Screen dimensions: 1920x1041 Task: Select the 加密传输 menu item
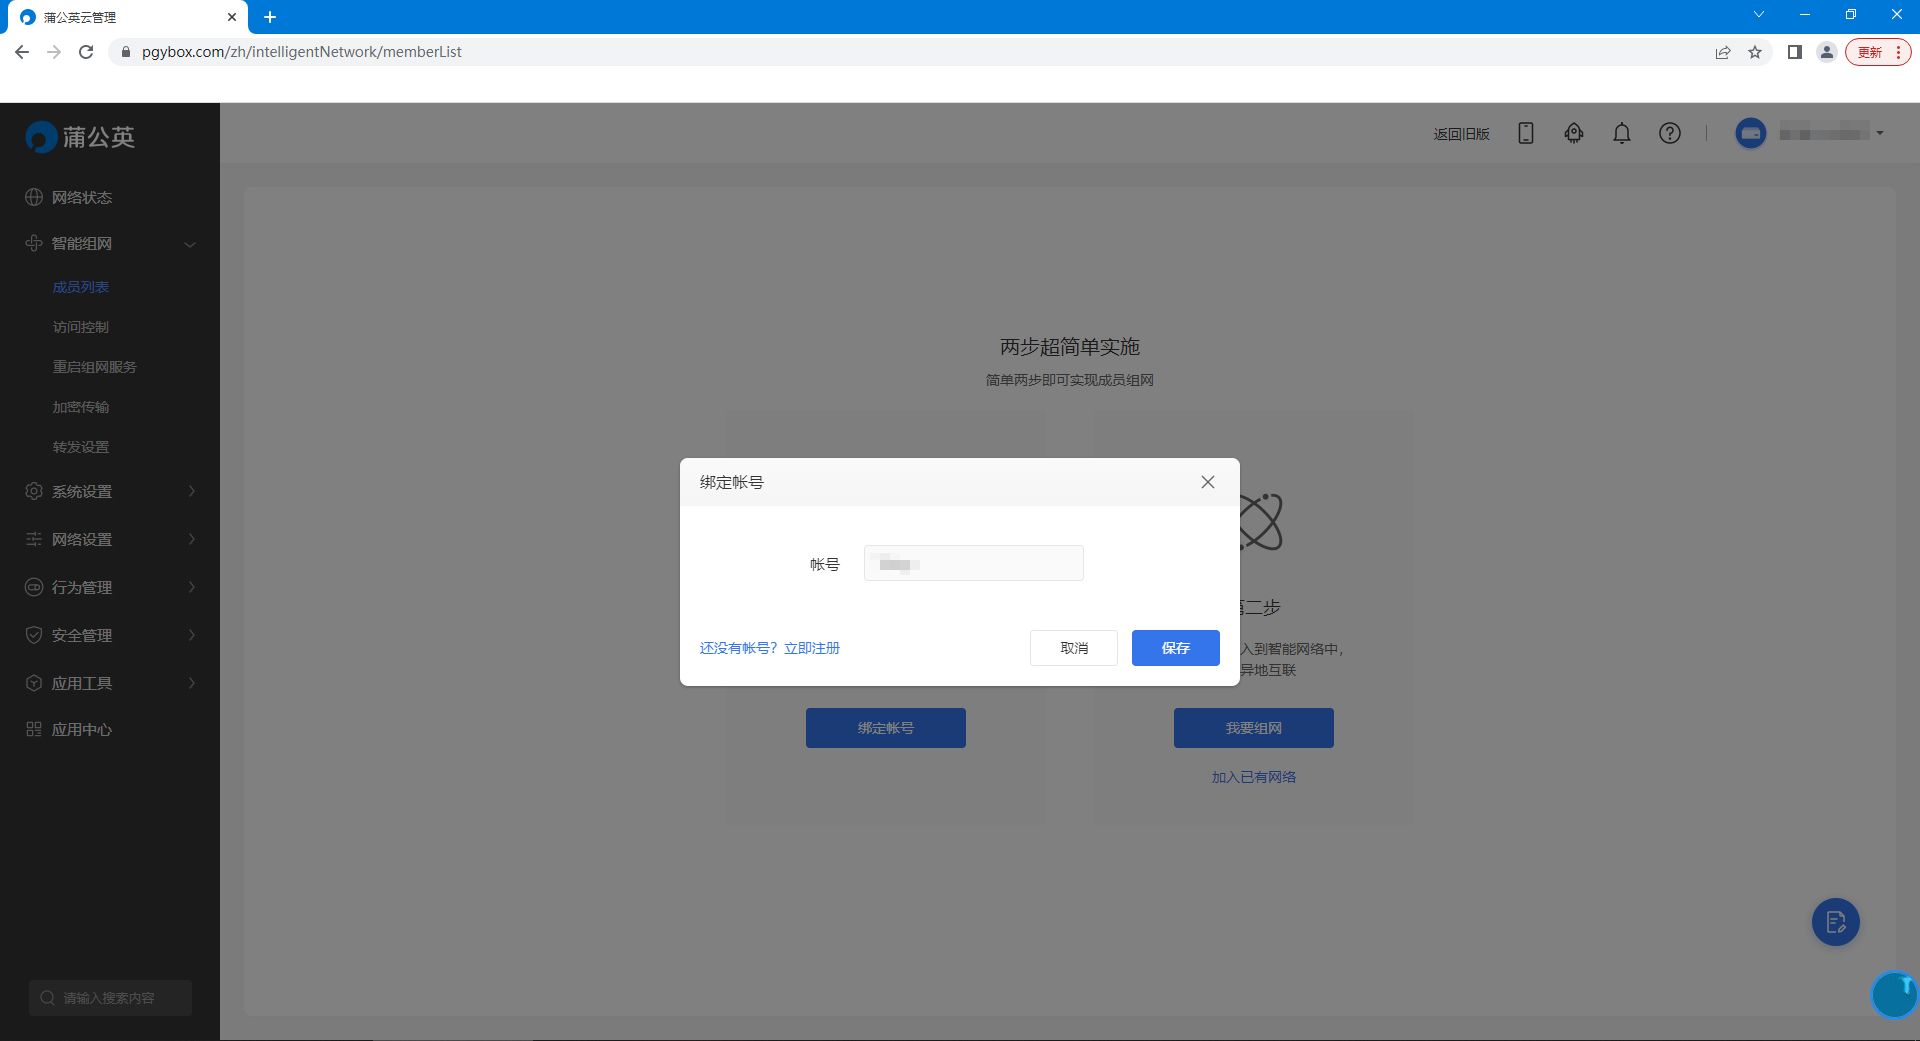tap(82, 406)
